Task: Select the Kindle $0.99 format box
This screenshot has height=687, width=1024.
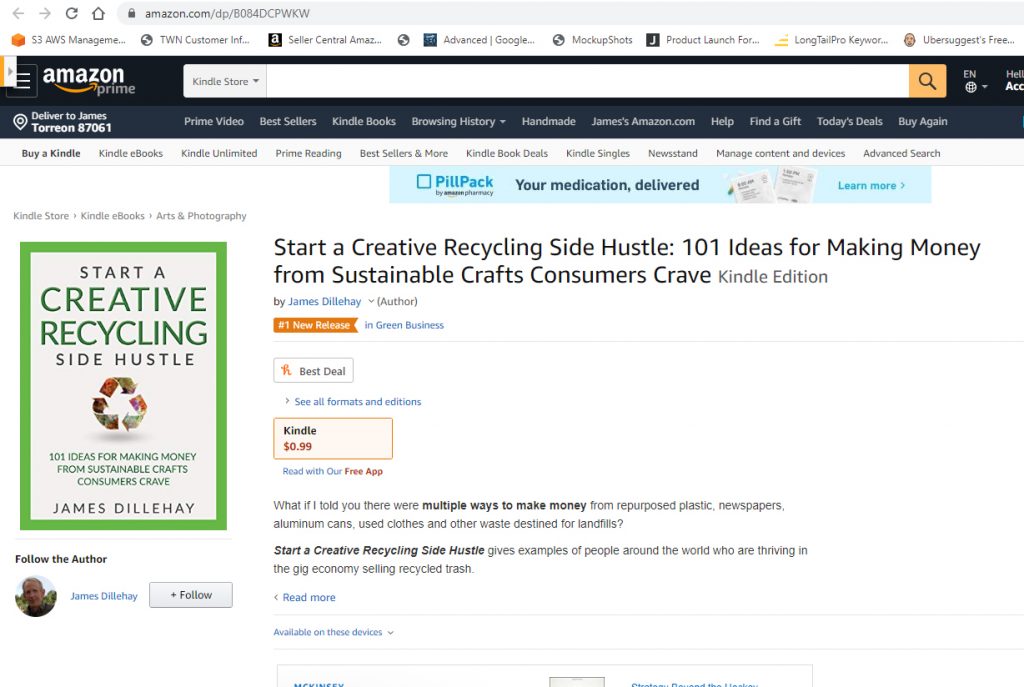Action: (333, 438)
